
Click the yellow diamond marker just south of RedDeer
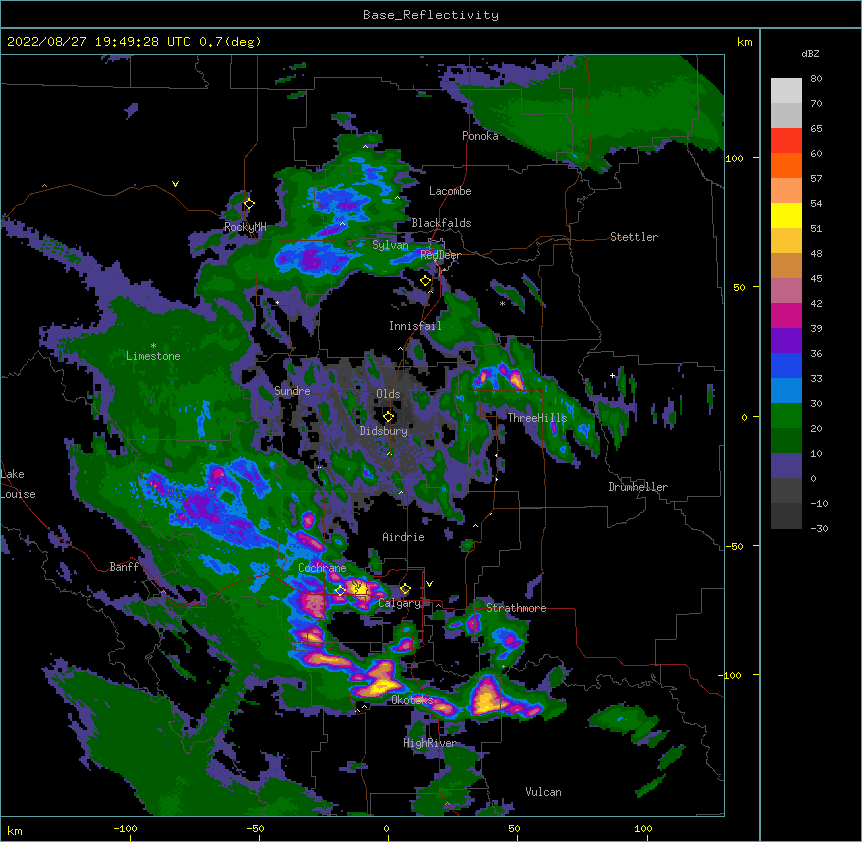click(425, 281)
